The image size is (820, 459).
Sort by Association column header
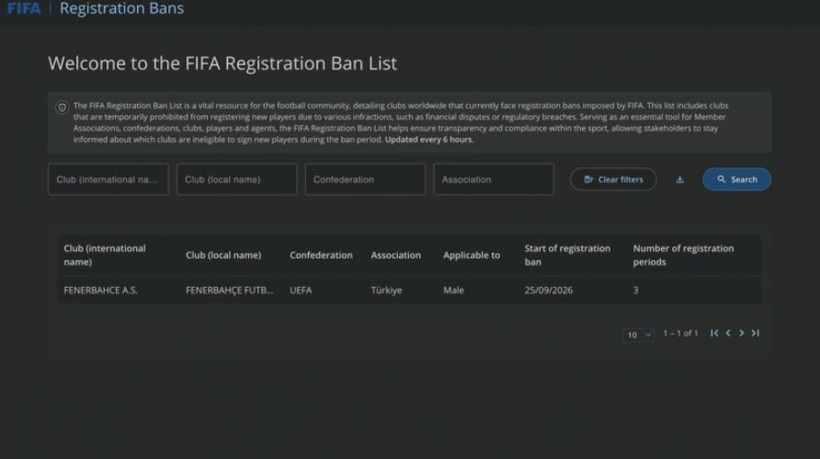pyautogui.click(x=396, y=255)
